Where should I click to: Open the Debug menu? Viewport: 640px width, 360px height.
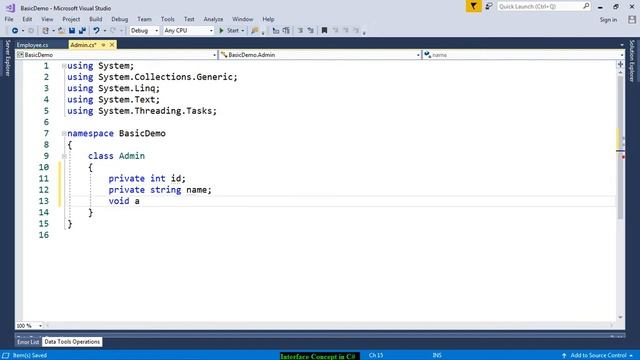pos(120,19)
